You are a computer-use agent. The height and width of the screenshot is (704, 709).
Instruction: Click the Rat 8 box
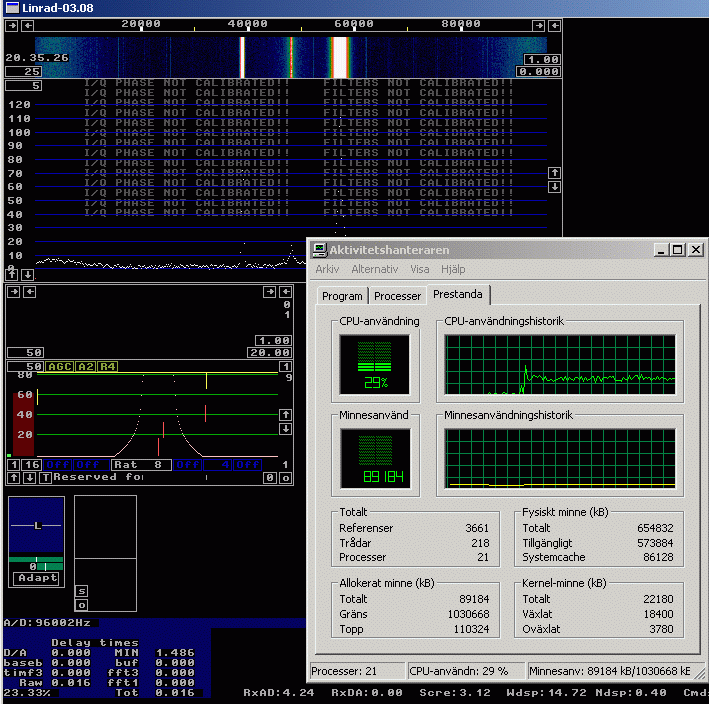pos(142,464)
